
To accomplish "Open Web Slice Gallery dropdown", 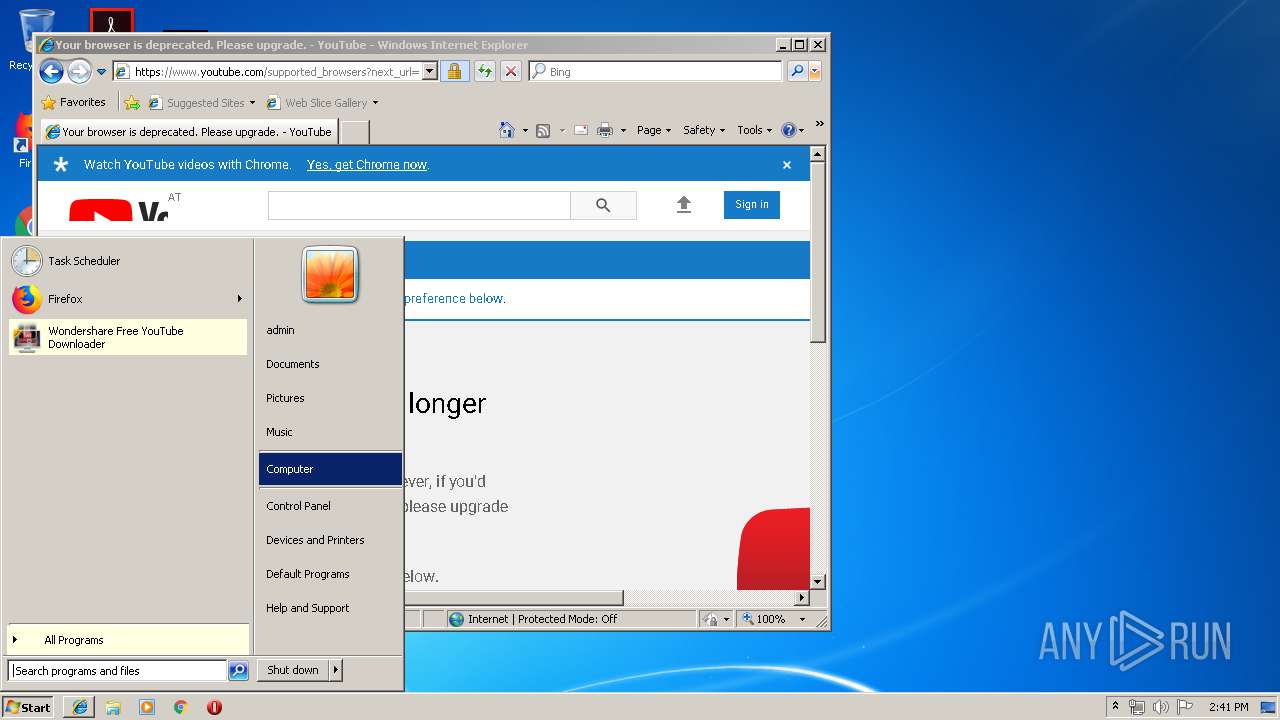I will point(322,102).
